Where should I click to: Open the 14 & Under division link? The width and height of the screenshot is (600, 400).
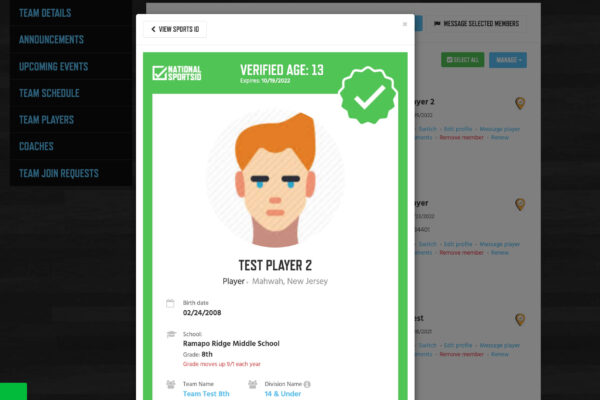coord(283,393)
